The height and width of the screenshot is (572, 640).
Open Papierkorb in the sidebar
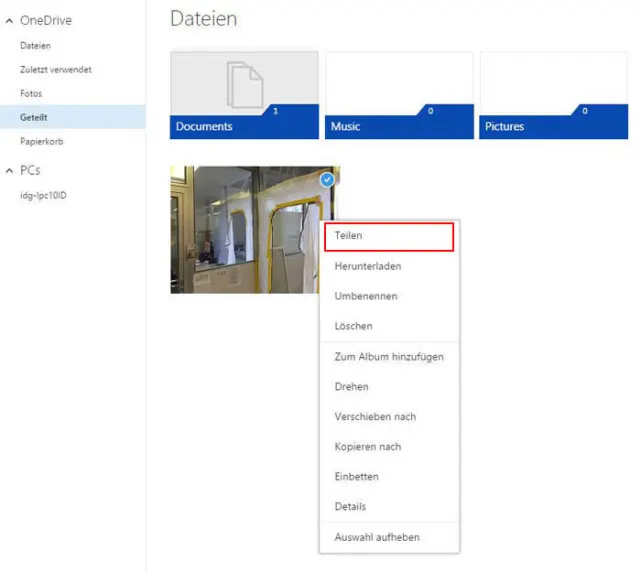point(42,142)
